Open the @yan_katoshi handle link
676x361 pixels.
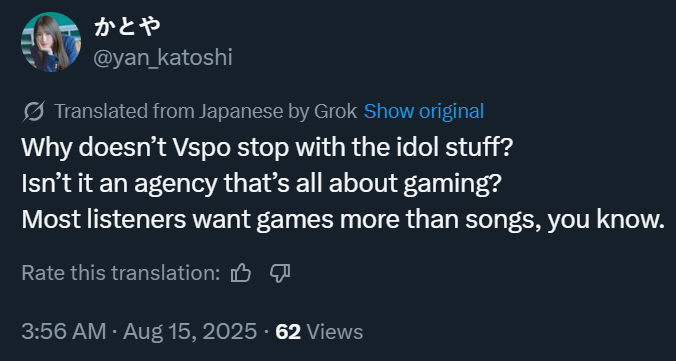pos(163,57)
